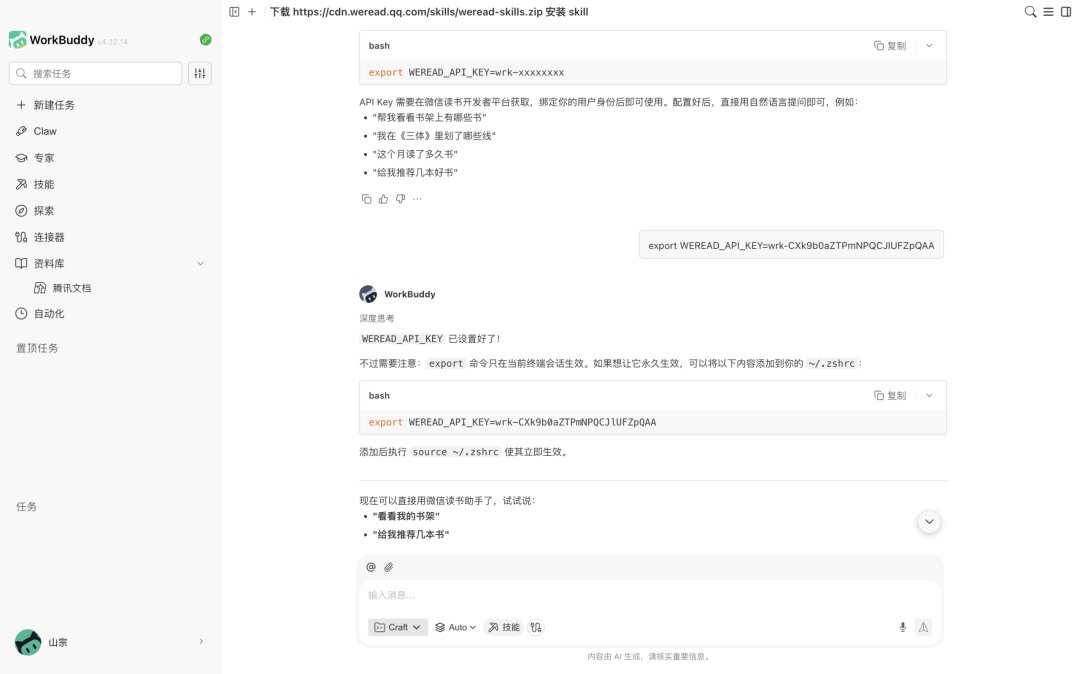Collapse the 资料库 section chevron
Screen dimensions: 1080x674
tap(200, 264)
